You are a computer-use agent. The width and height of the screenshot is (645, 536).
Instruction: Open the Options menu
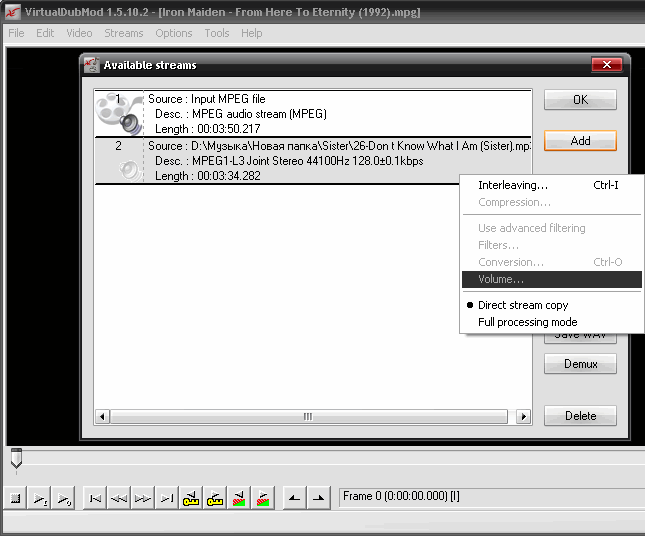pyautogui.click(x=174, y=33)
